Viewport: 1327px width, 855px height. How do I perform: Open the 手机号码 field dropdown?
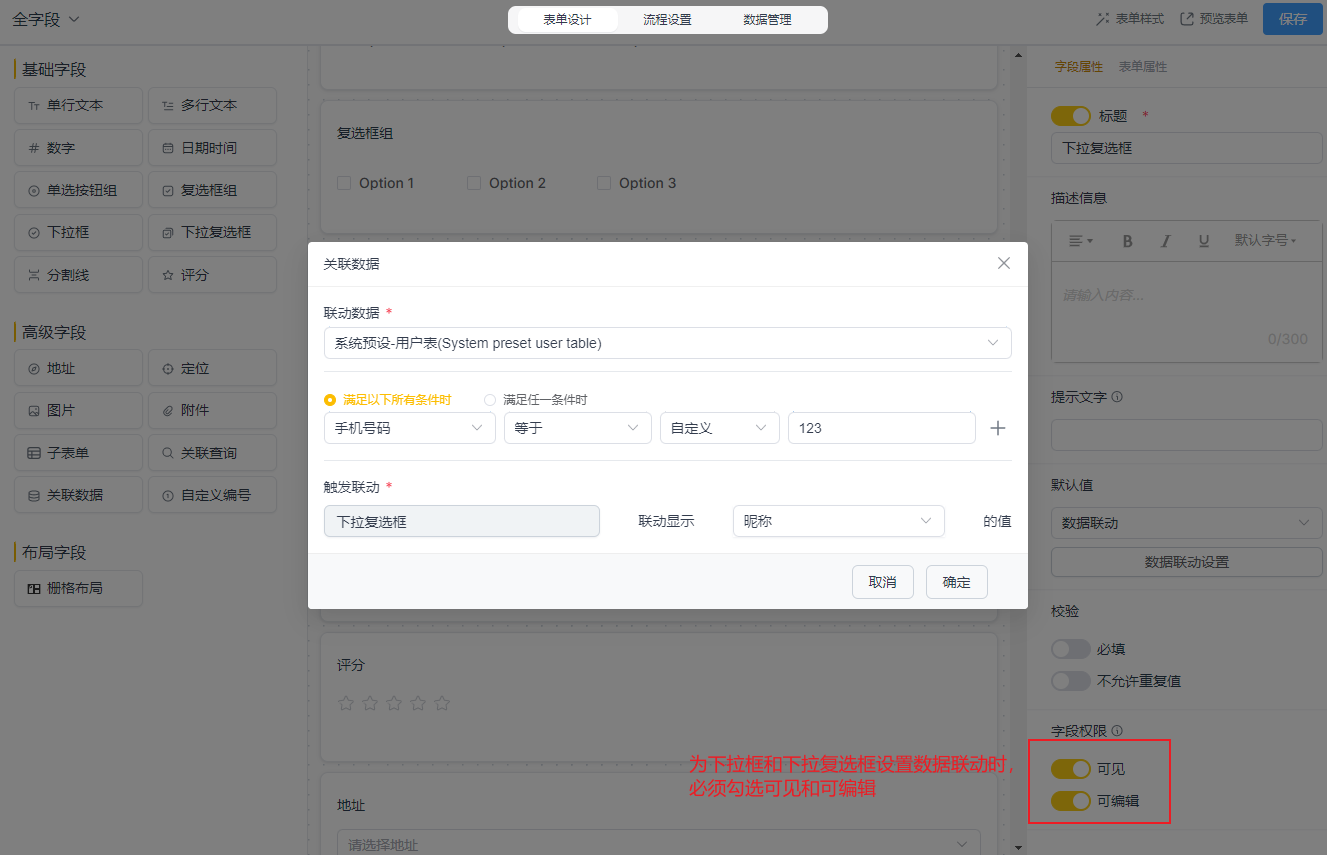(410, 428)
